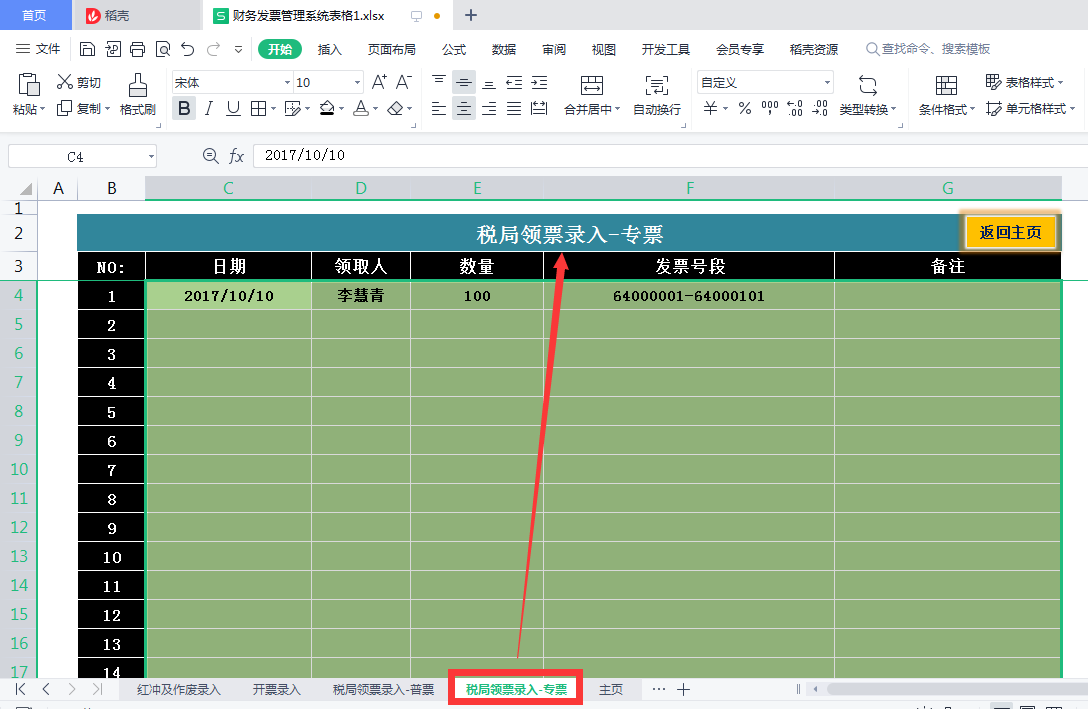1088x709 pixels.
Task: Open the 红冲及作废录入 sheet tab
Action: tap(178, 690)
